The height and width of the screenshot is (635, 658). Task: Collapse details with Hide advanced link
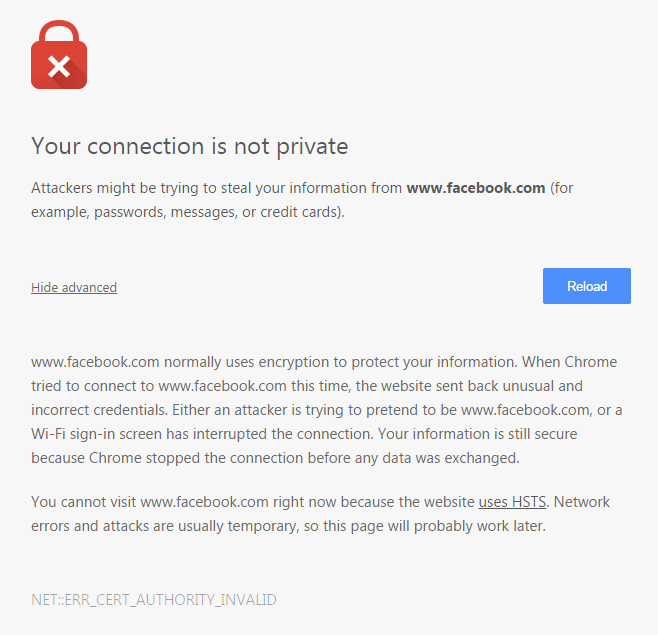coord(74,287)
